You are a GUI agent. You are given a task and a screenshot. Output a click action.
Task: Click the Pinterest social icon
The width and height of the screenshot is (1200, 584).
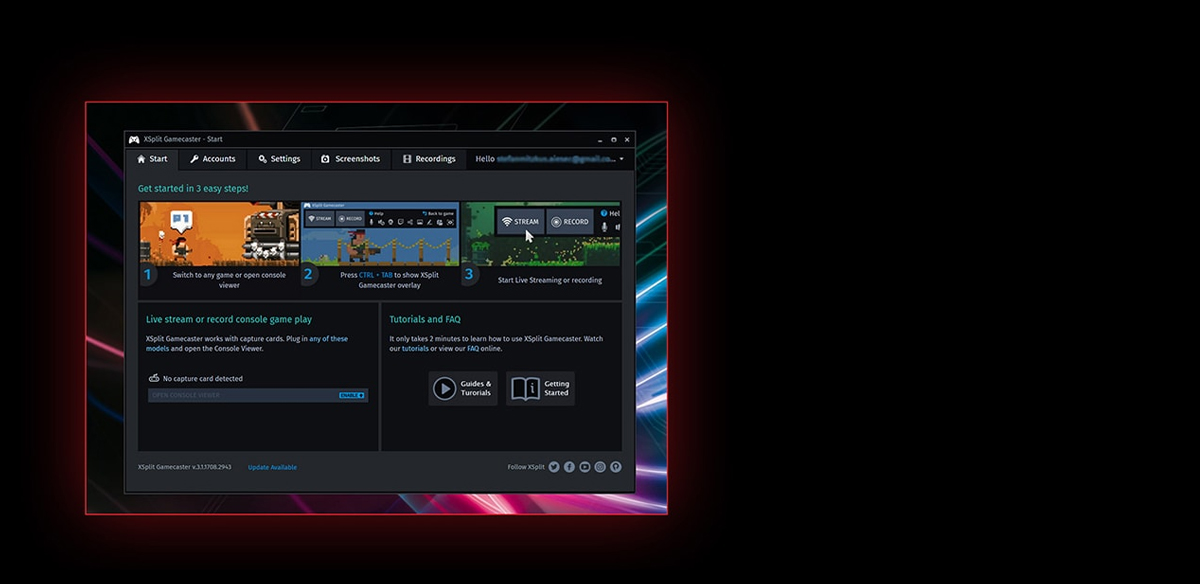[616, 467]
